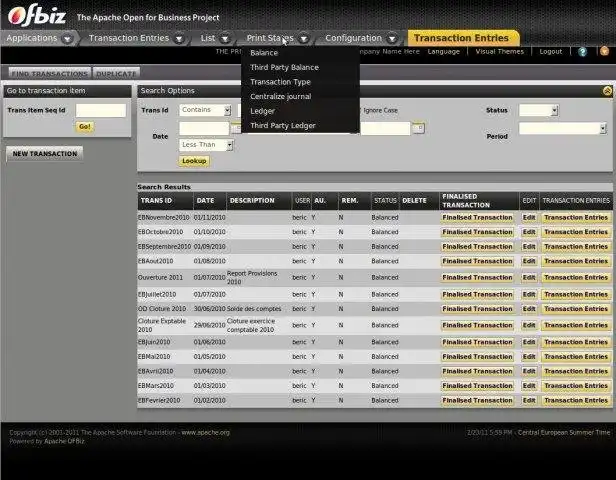Click the EBSeptembre2010 transaction id
This screenshot has height=480, width=616.
pos(164,246)
